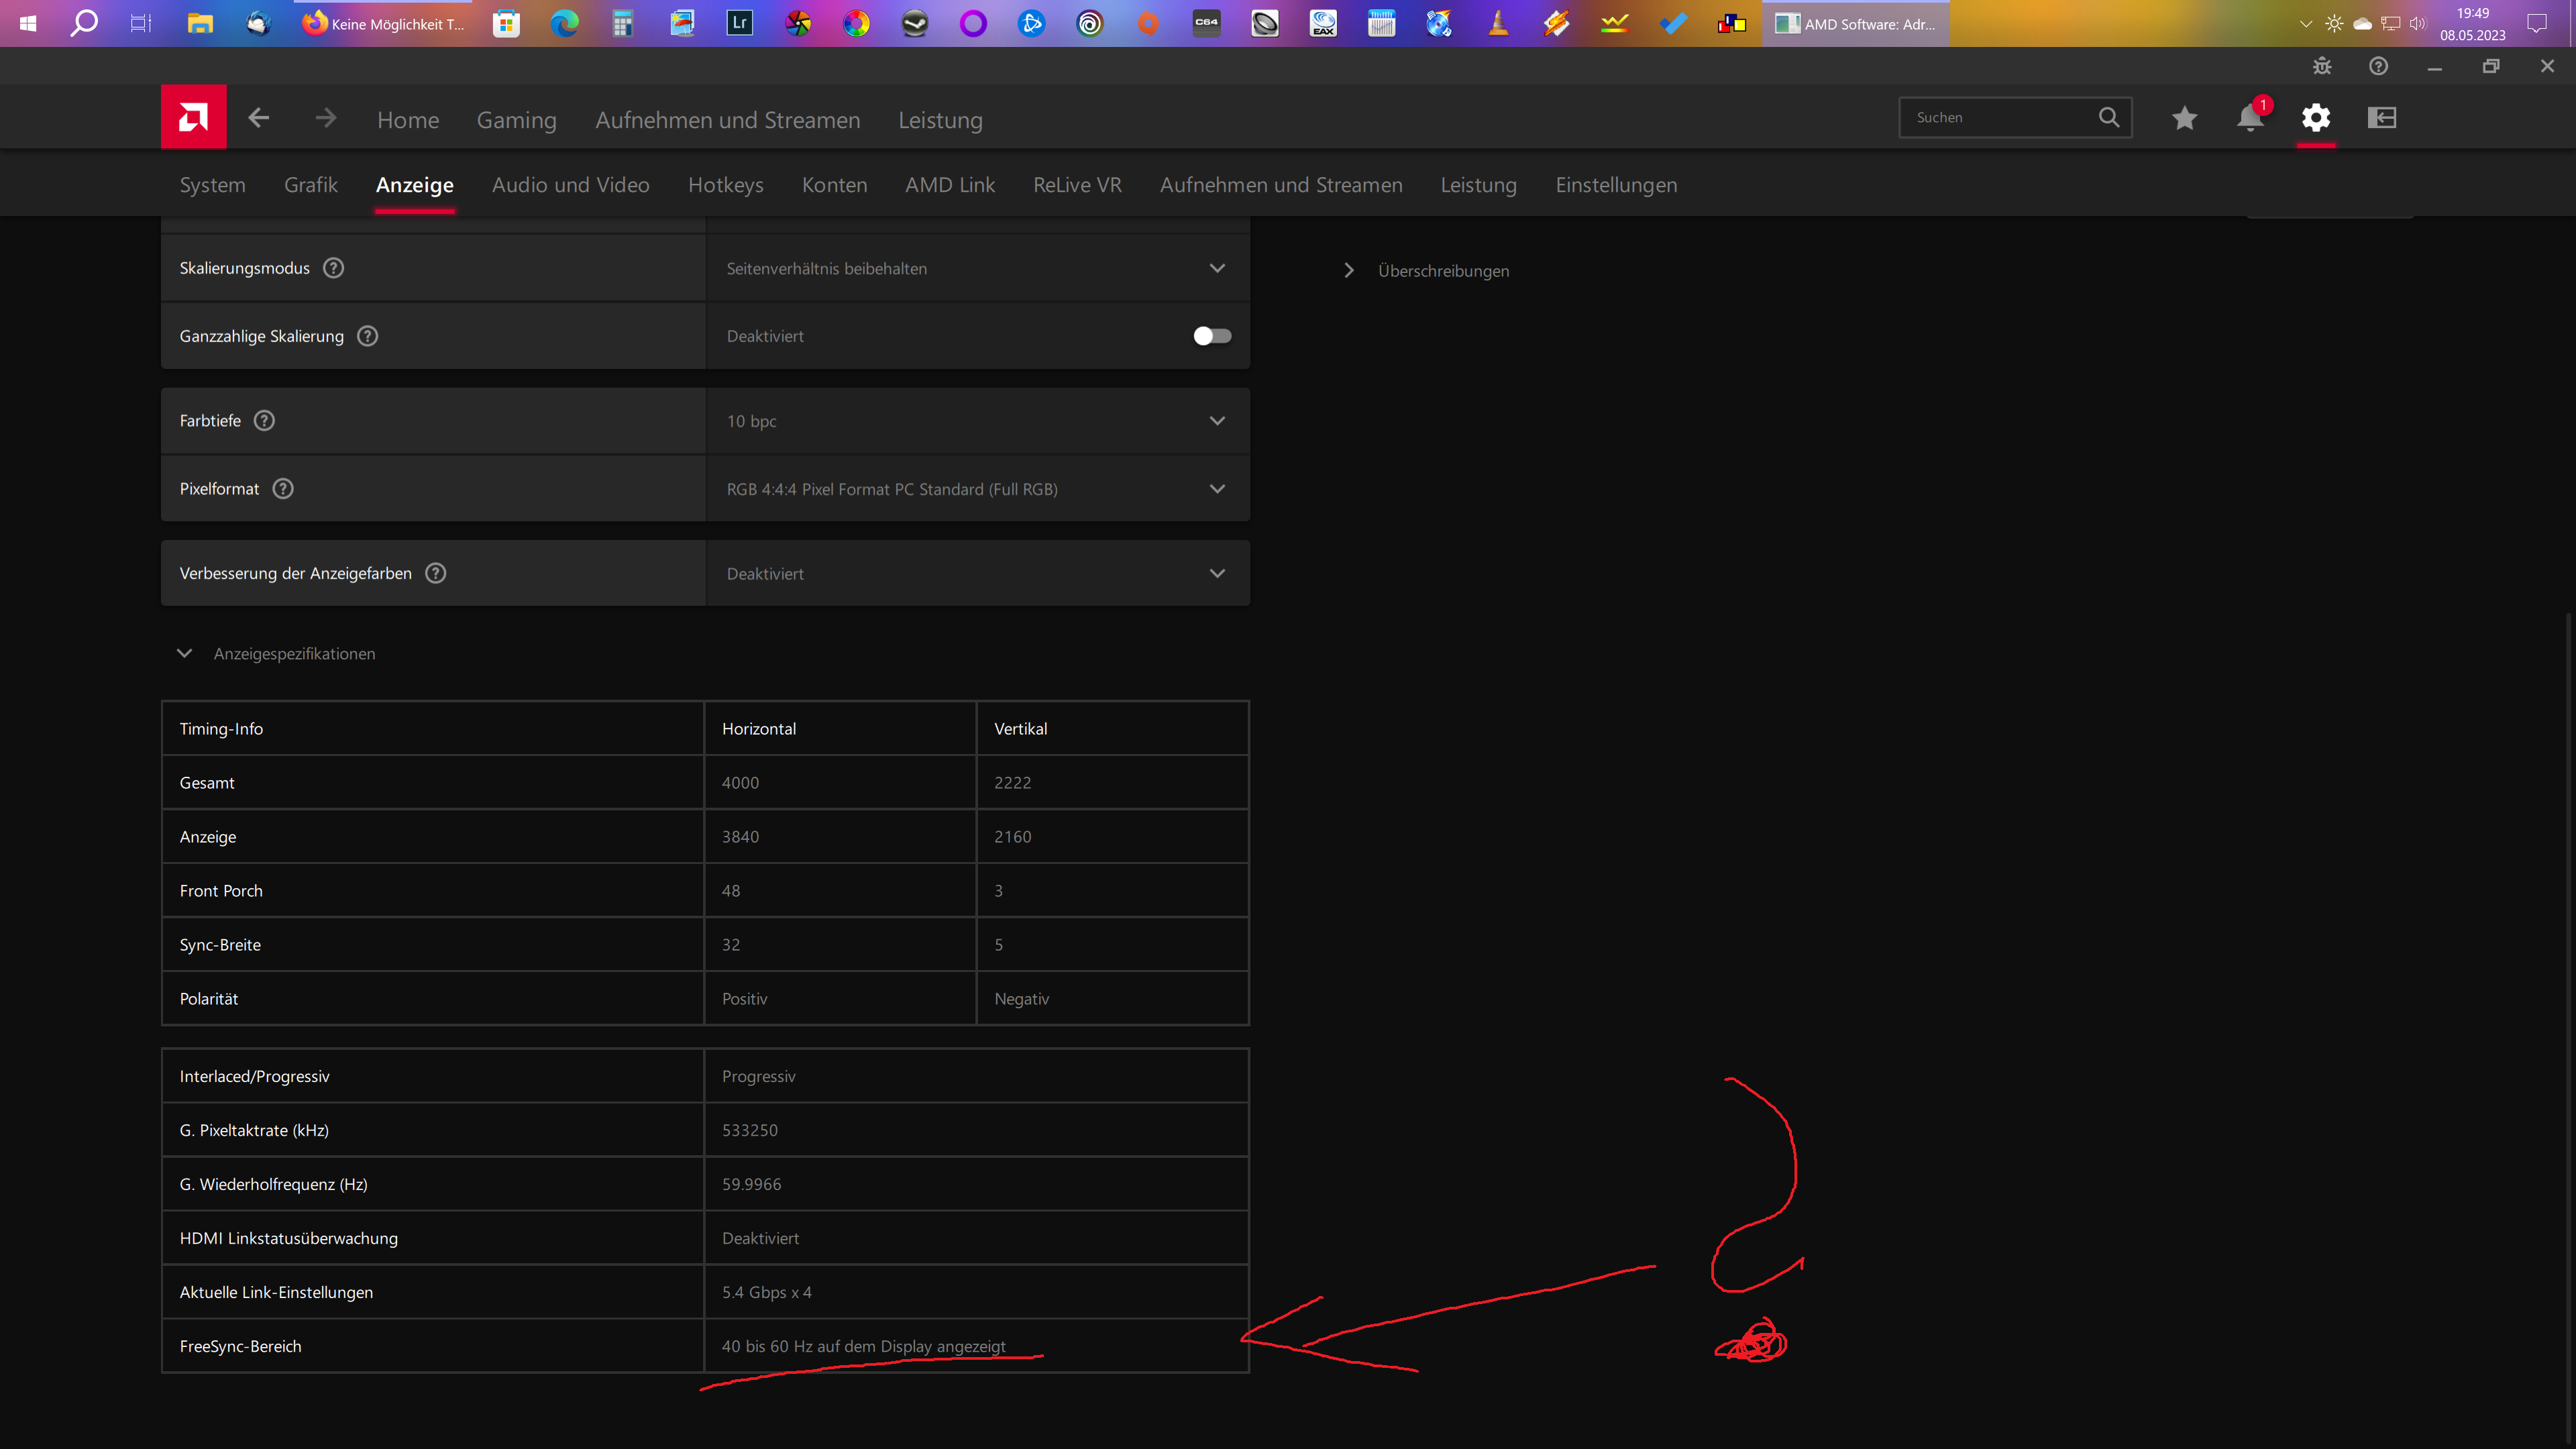The image size is (2576, 1449).
Task: Open the Farbtiefe dropdown
Action: pyautogui.click(x=1217, y=420)
